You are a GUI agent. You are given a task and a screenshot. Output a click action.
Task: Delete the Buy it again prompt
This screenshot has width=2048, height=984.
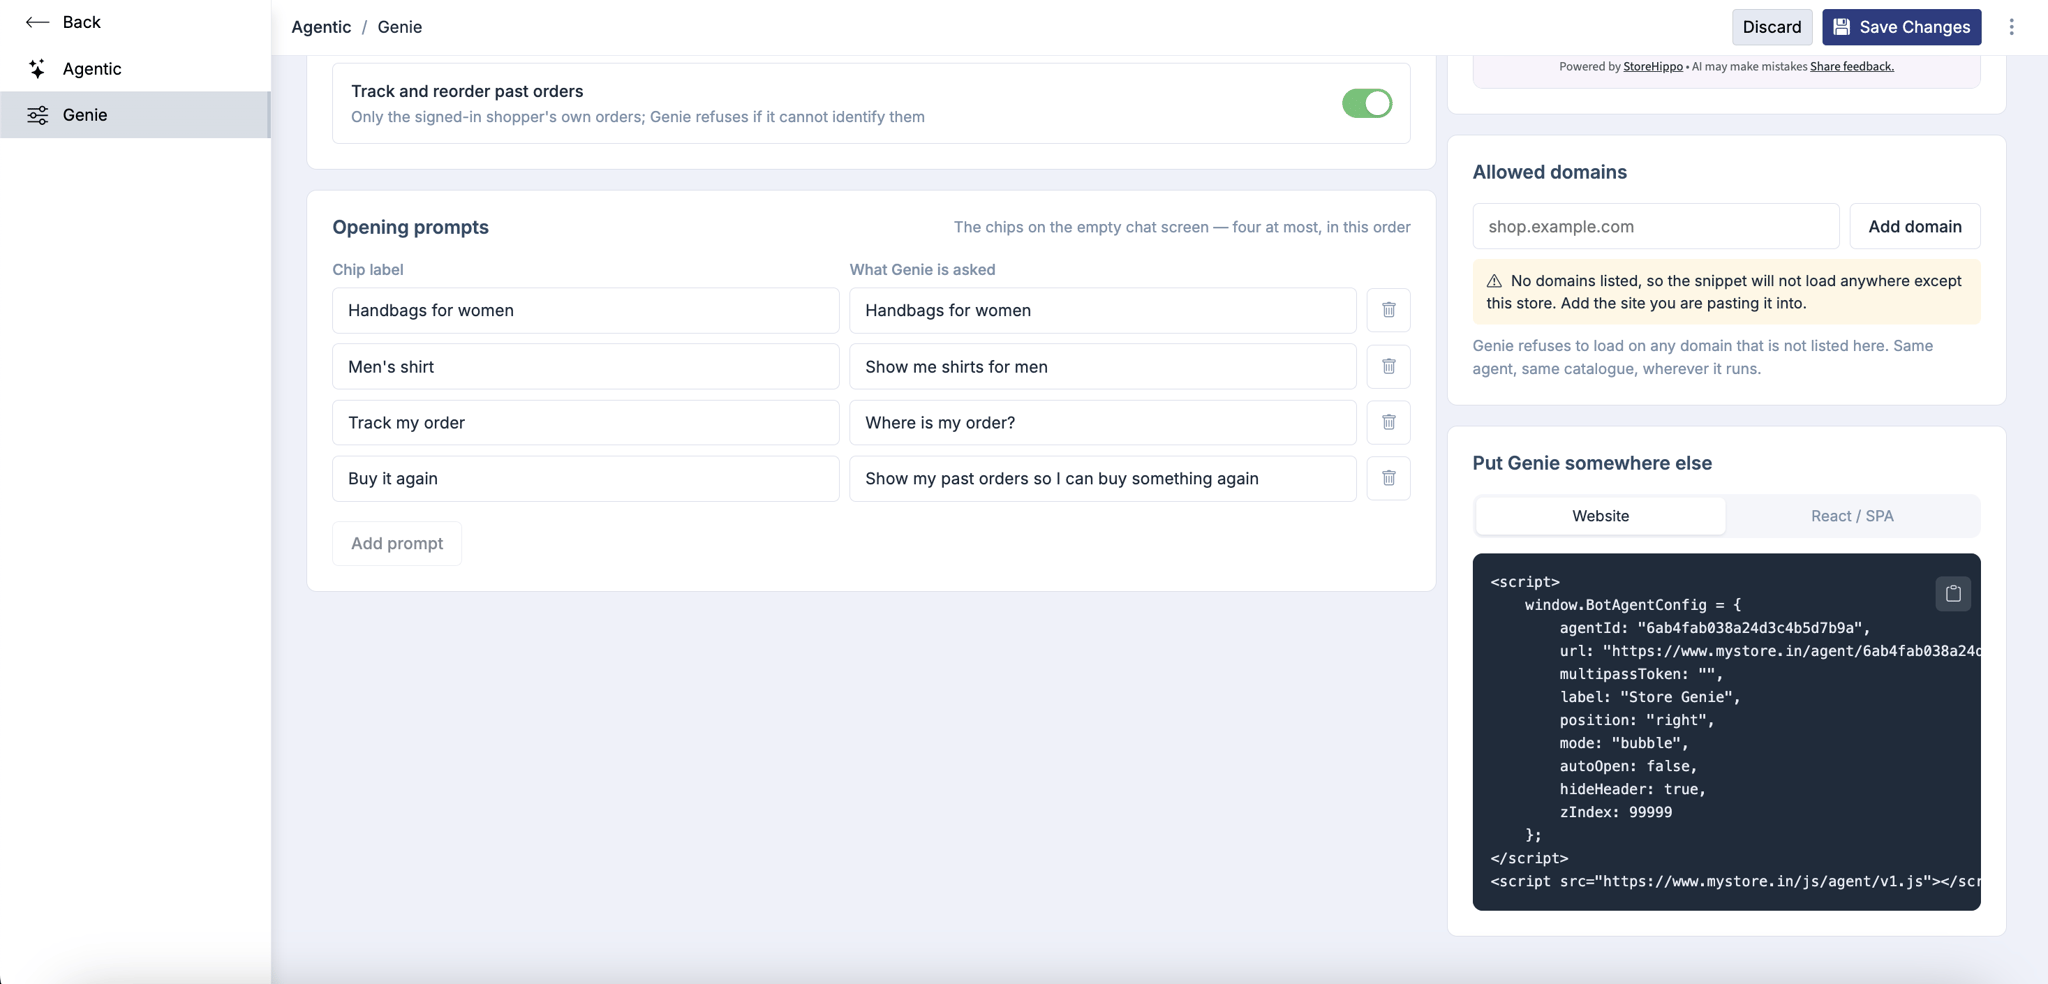(1388, 478)
